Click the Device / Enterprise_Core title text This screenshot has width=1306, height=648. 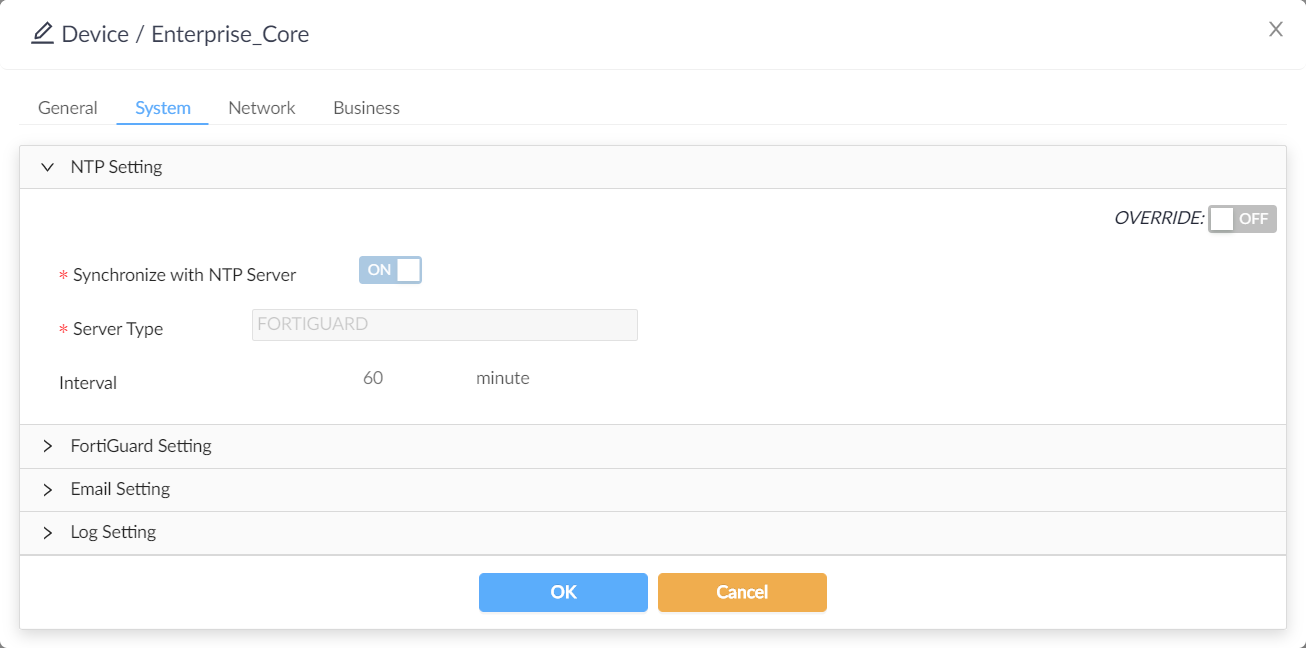coord(185,33)
